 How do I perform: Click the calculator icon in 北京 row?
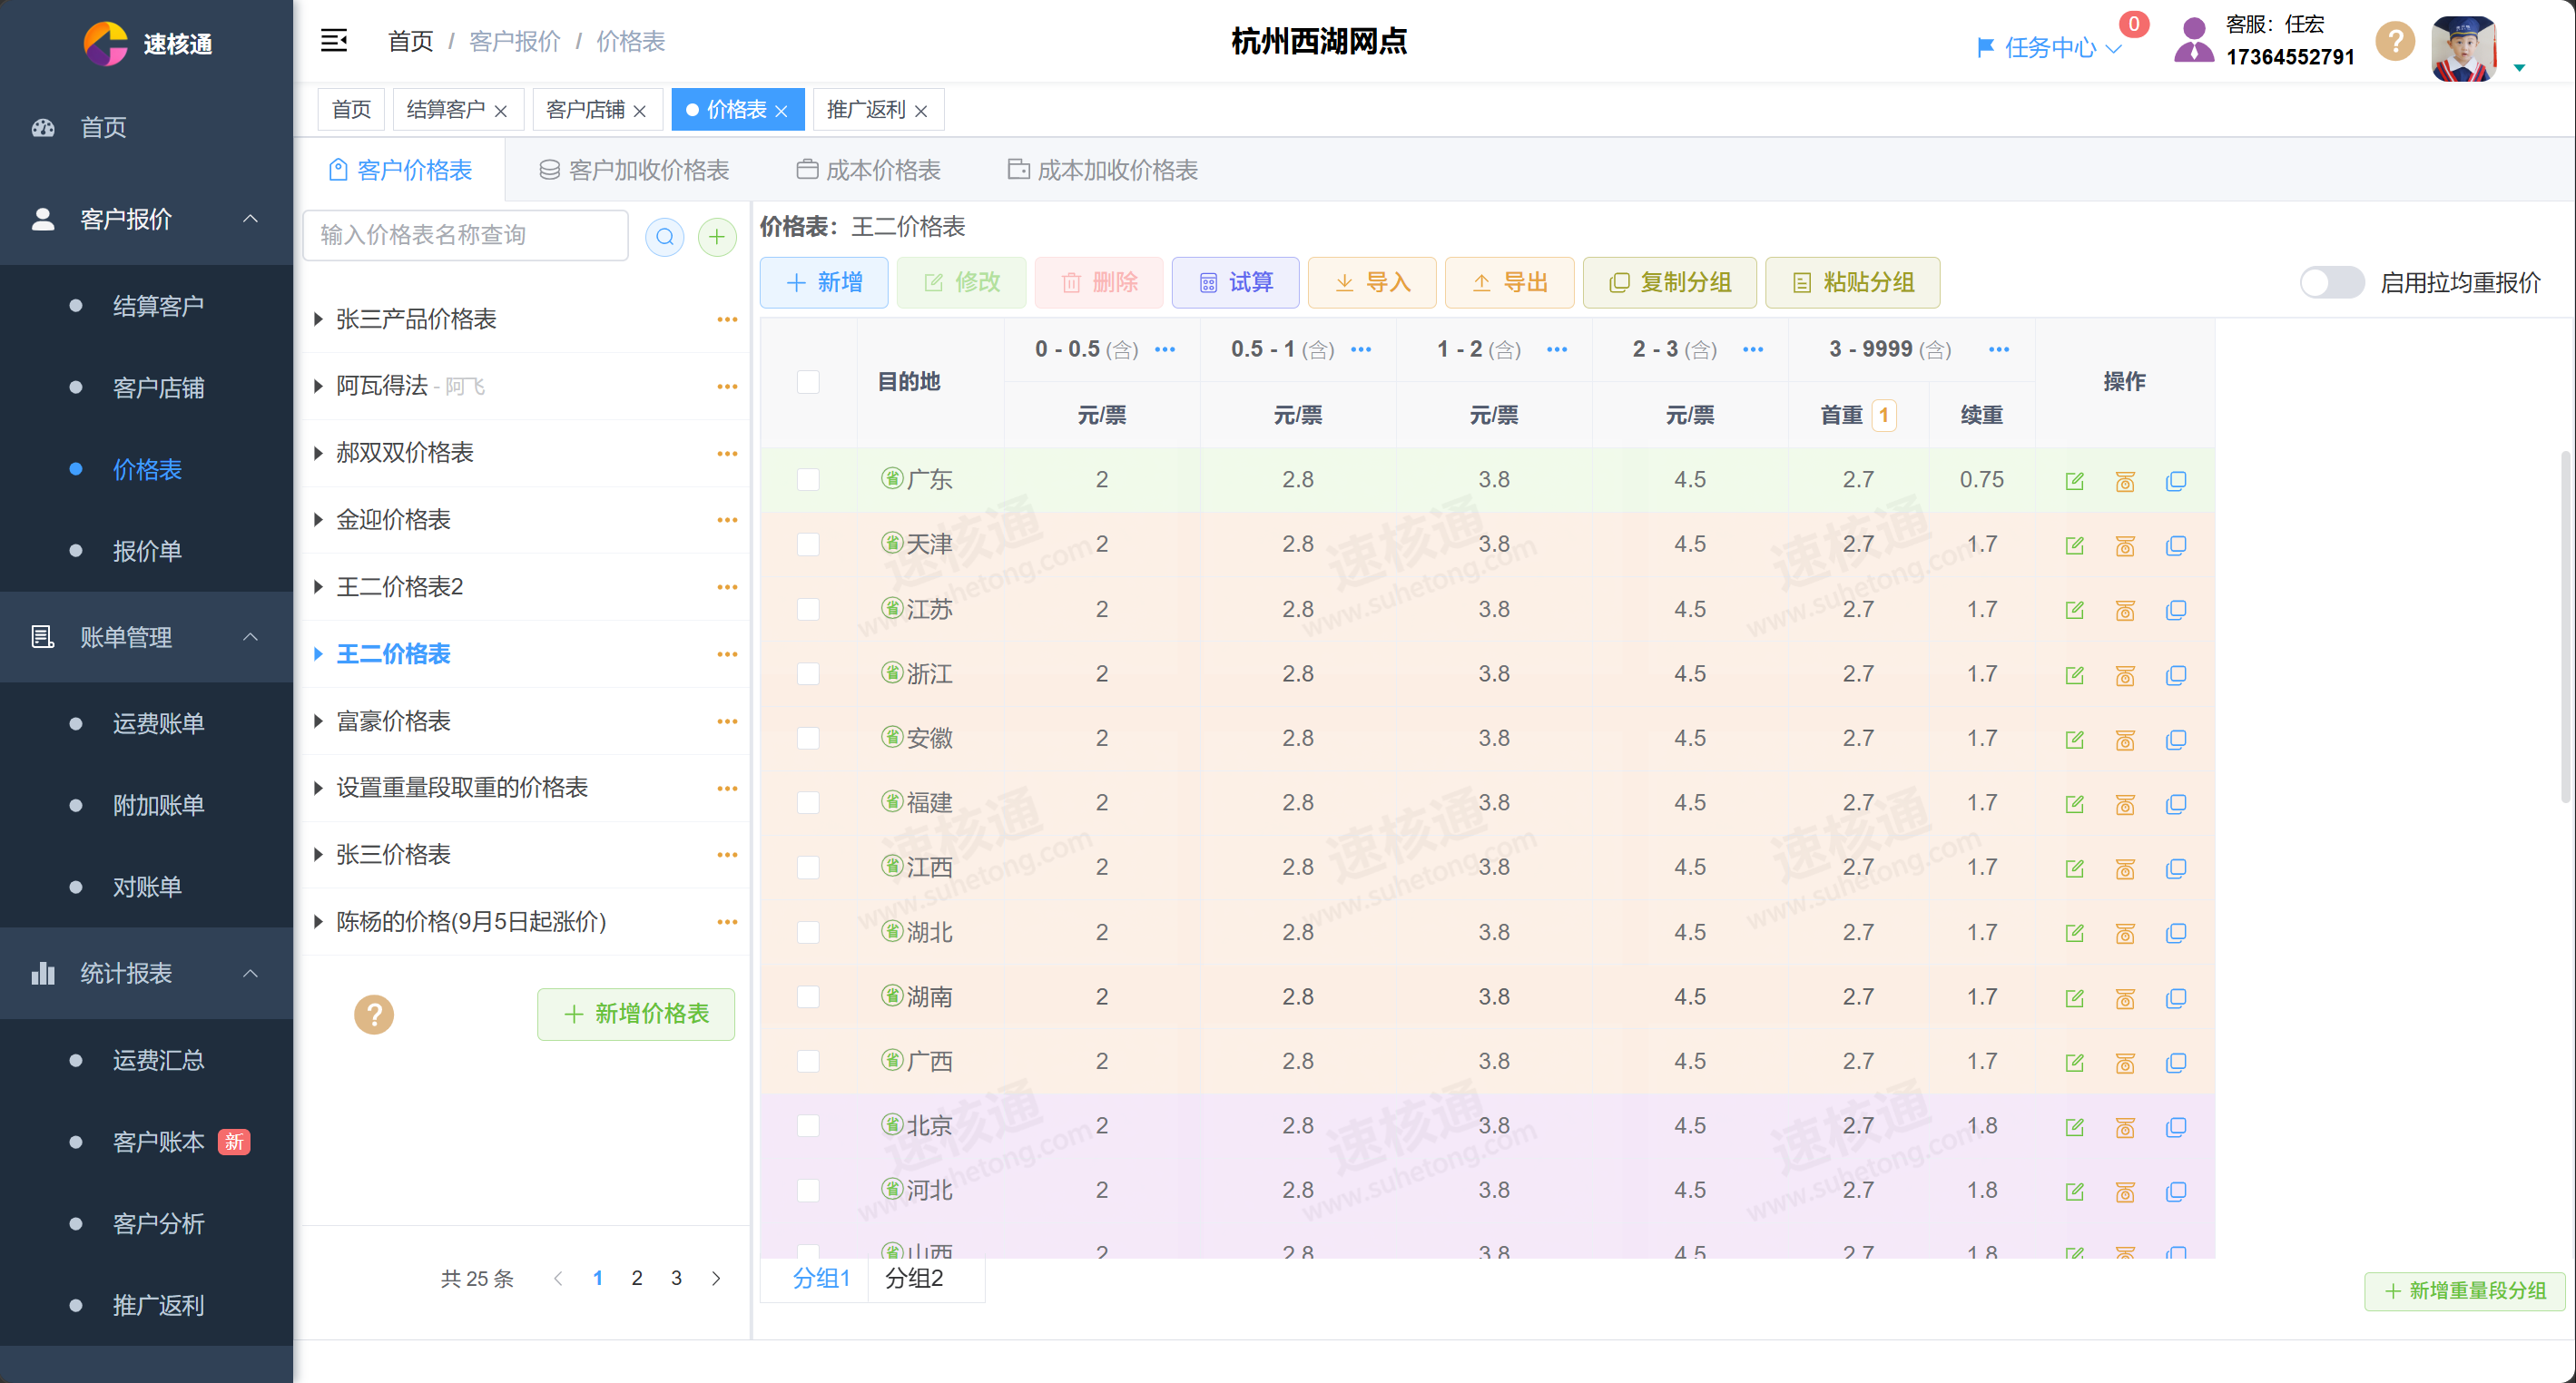(2125, 1127)
